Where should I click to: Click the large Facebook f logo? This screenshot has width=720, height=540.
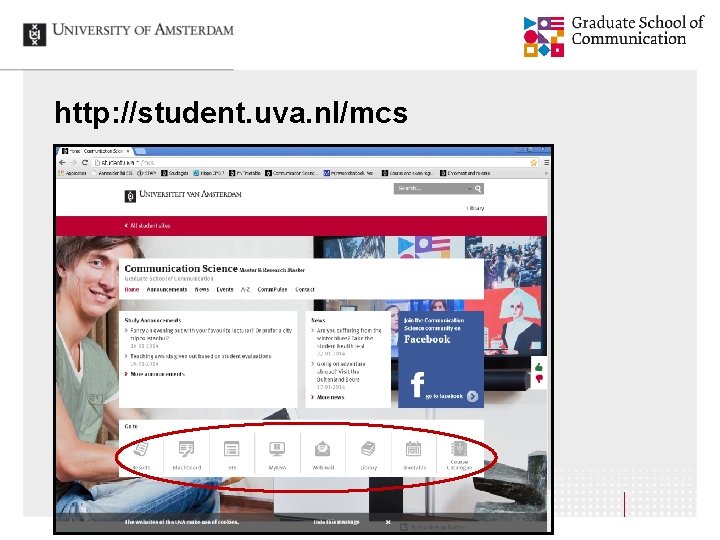coord(417,384)
